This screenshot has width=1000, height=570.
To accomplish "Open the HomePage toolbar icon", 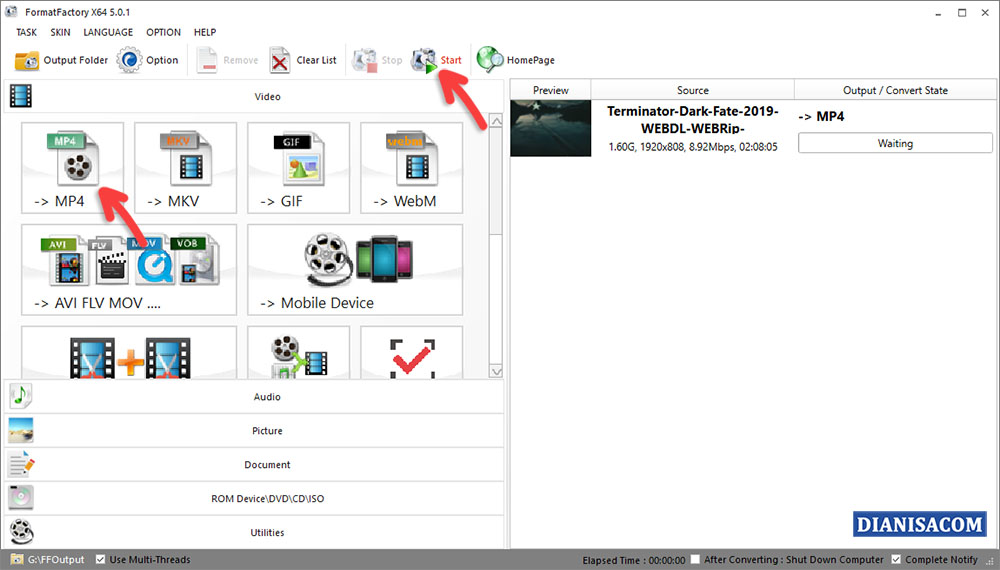I will coord(516,60).
